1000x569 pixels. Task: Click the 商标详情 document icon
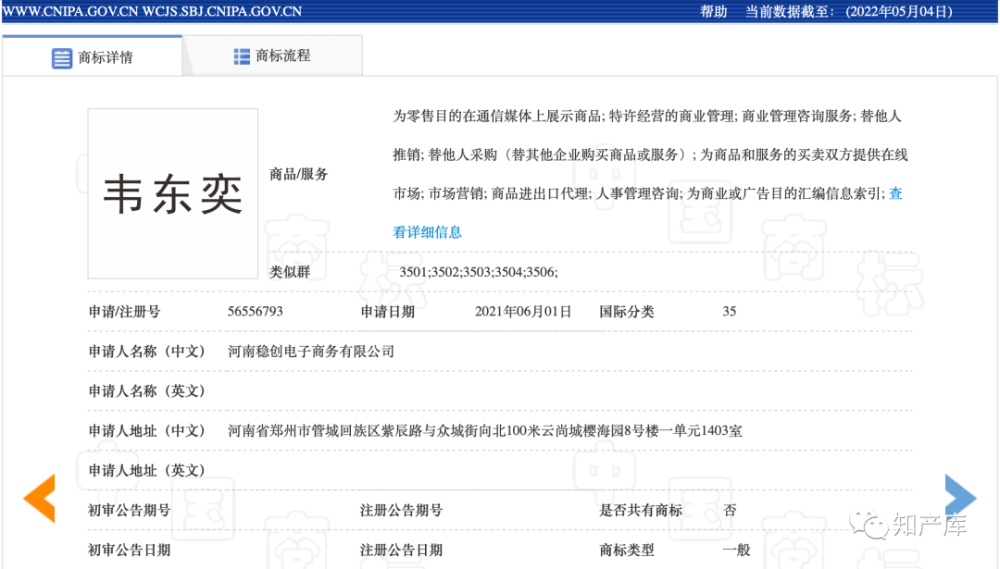point(62,58)
